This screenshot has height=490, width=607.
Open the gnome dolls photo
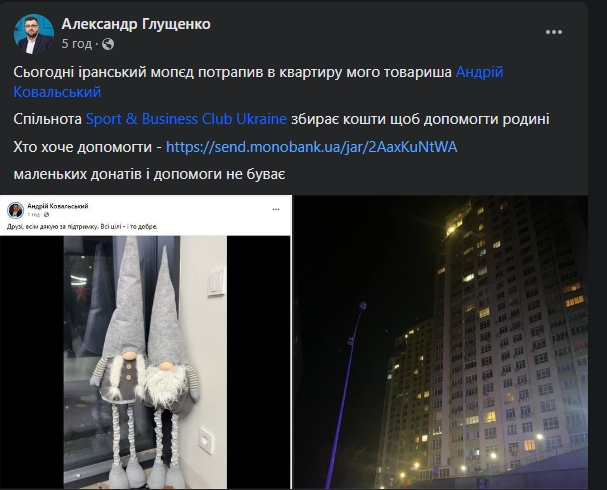pyautogui.click(x=145, y=362)
